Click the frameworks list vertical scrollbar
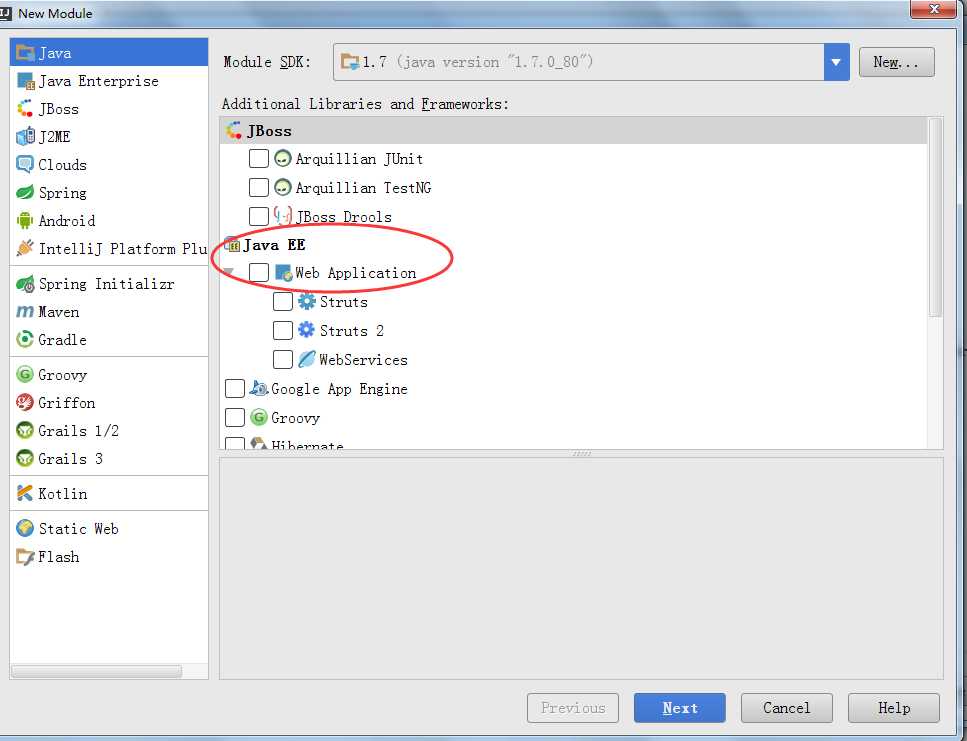 click(936, 217)
